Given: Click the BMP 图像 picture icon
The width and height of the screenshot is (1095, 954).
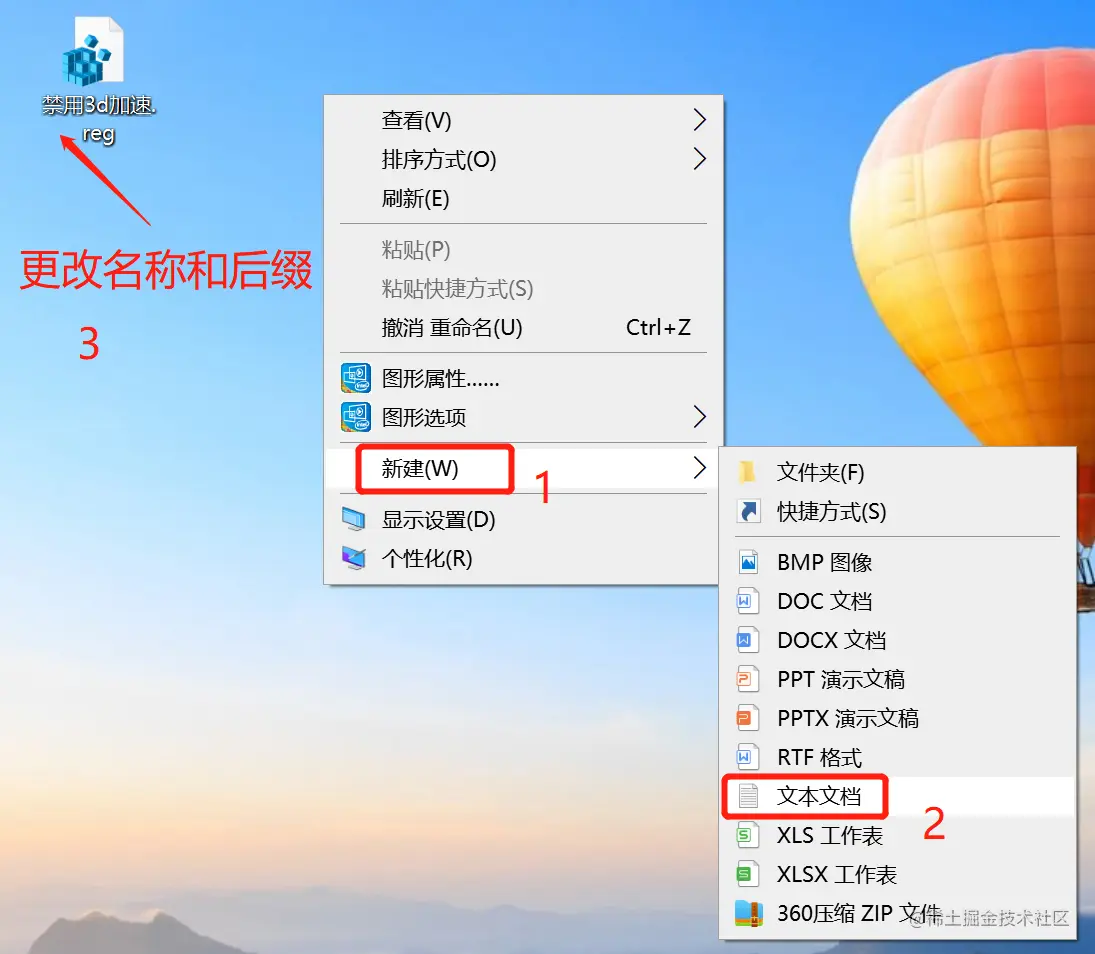Looking at the screenshot, I should pos(747,562).
